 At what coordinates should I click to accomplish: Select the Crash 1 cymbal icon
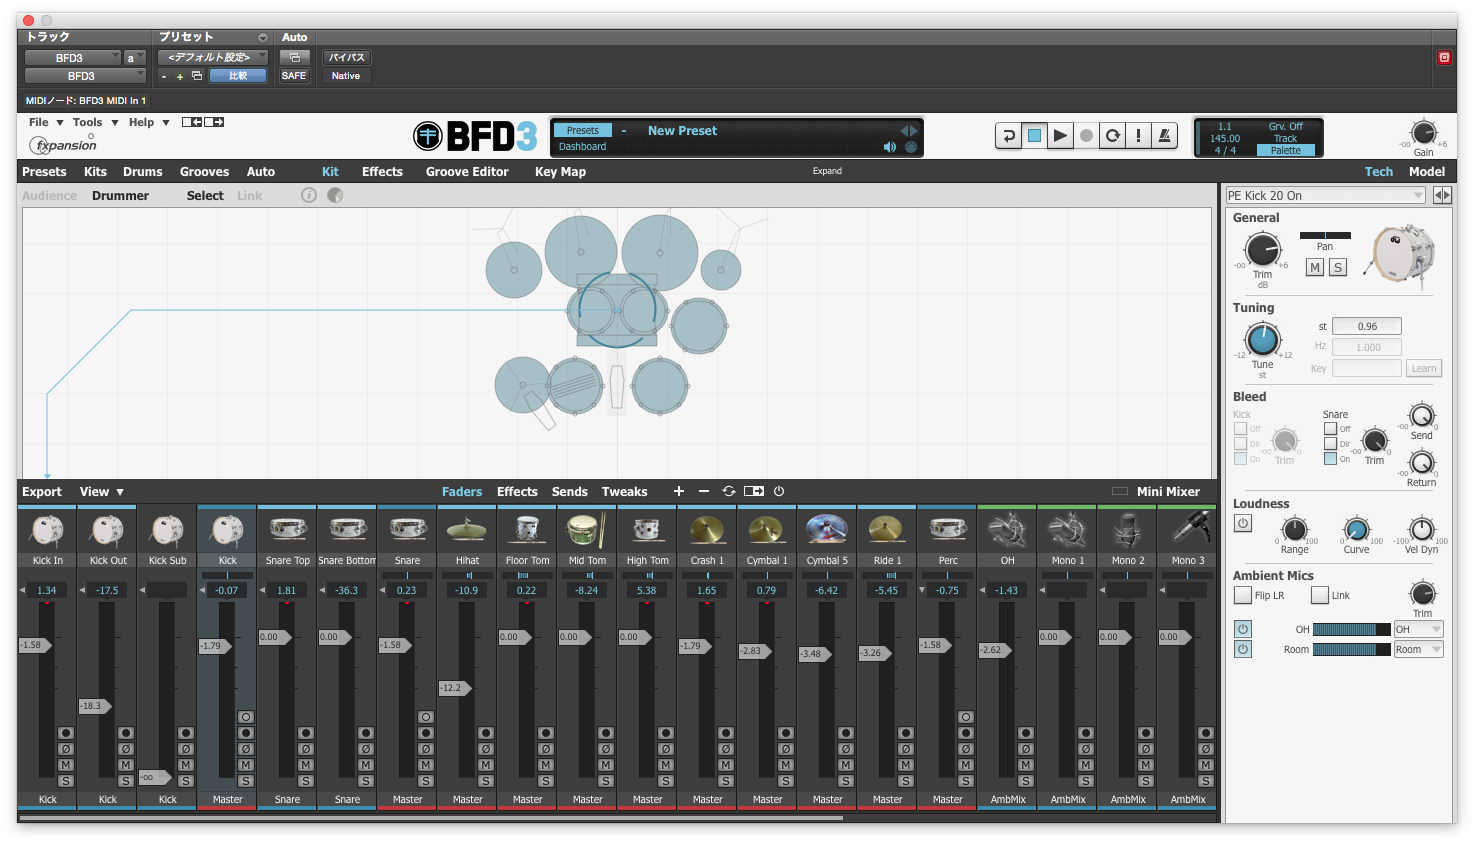pos(707,530)
